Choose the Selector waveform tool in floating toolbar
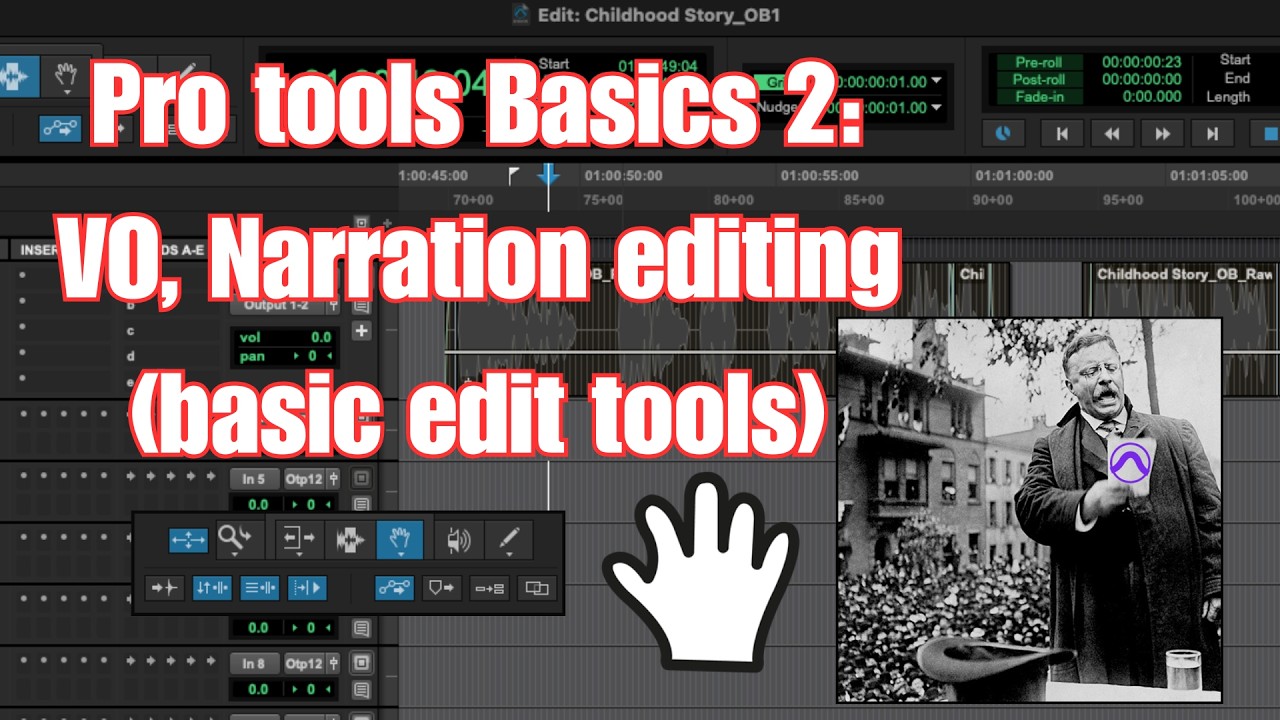 coord(349,540)
